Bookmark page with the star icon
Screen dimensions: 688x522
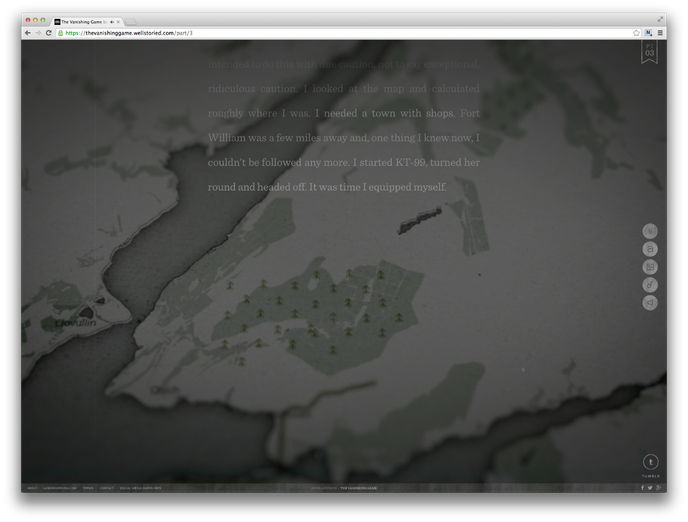click(x=636, y=33)
